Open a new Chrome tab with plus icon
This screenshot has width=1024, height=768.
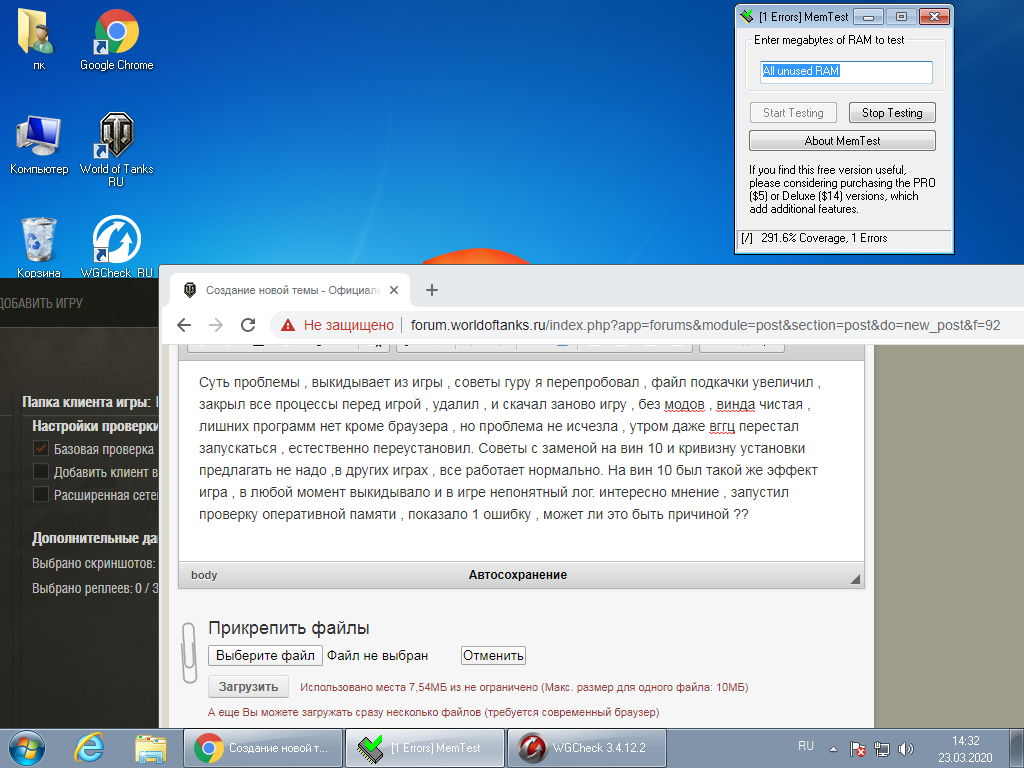coord(432,290)
